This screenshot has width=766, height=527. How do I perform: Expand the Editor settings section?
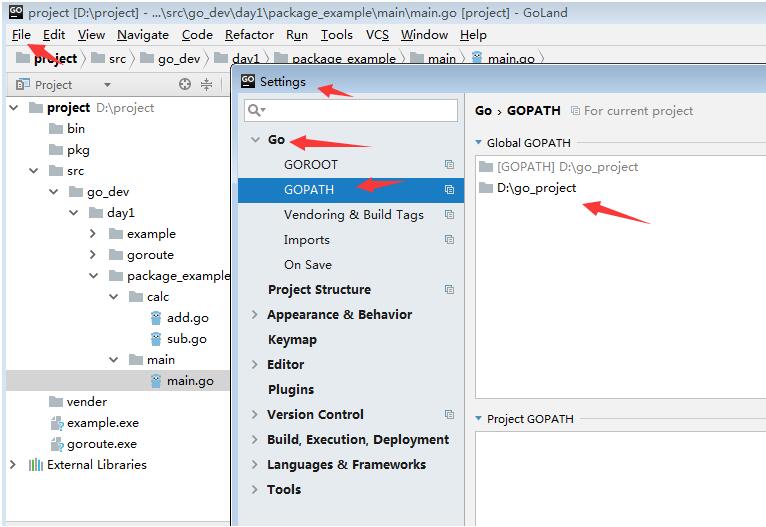click(255, 364)
